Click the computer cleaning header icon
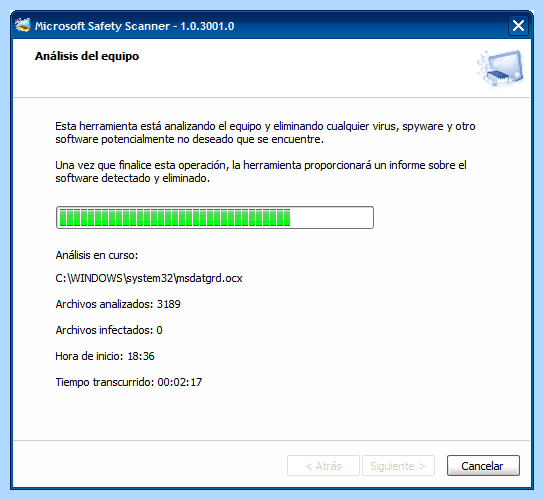 501,68
